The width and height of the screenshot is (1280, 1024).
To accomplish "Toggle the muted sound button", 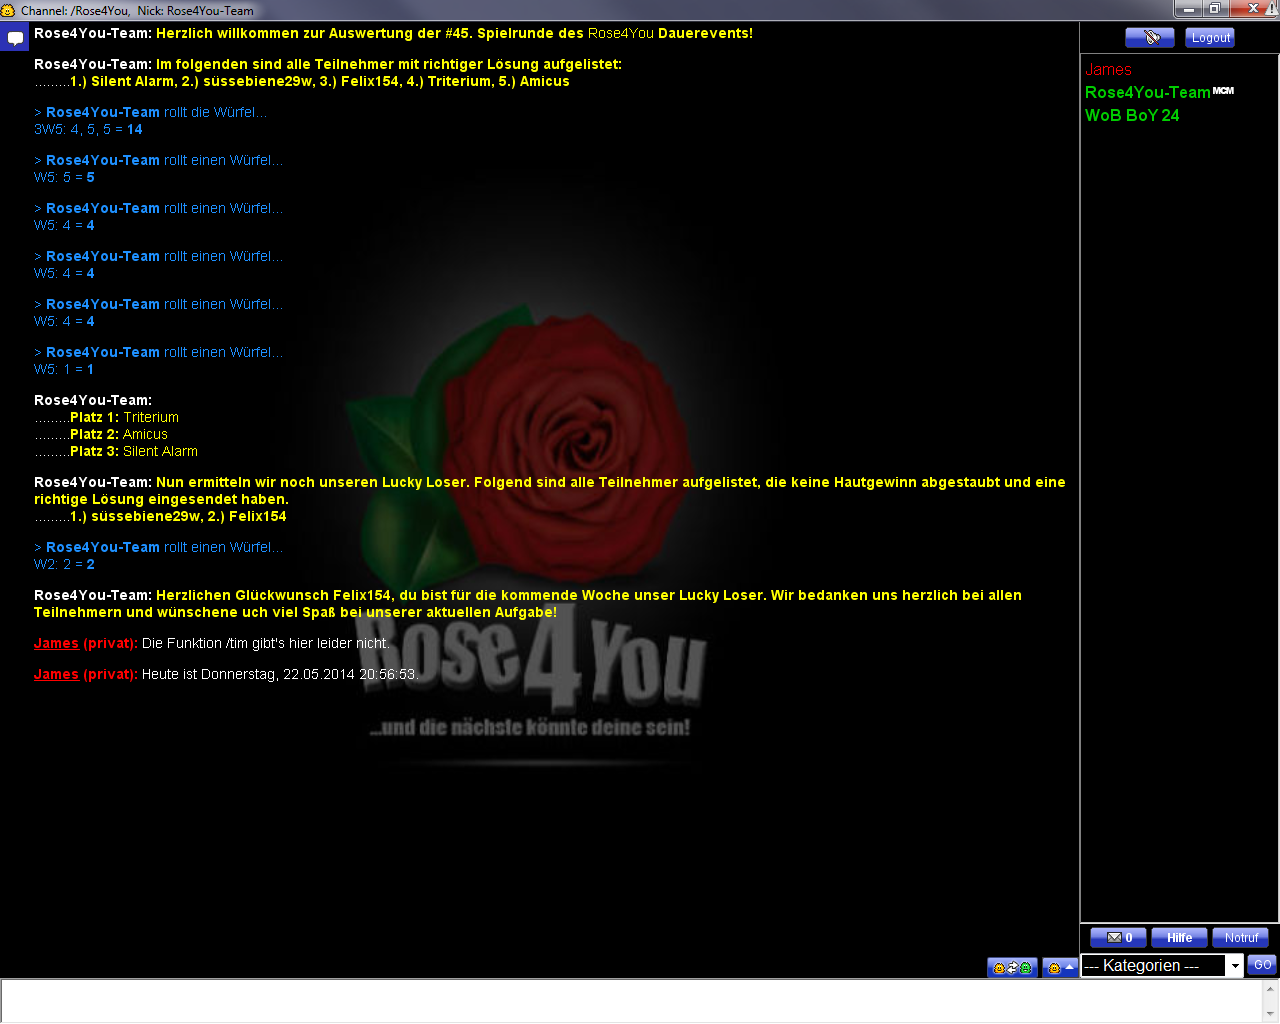I will pos(1149,38).
